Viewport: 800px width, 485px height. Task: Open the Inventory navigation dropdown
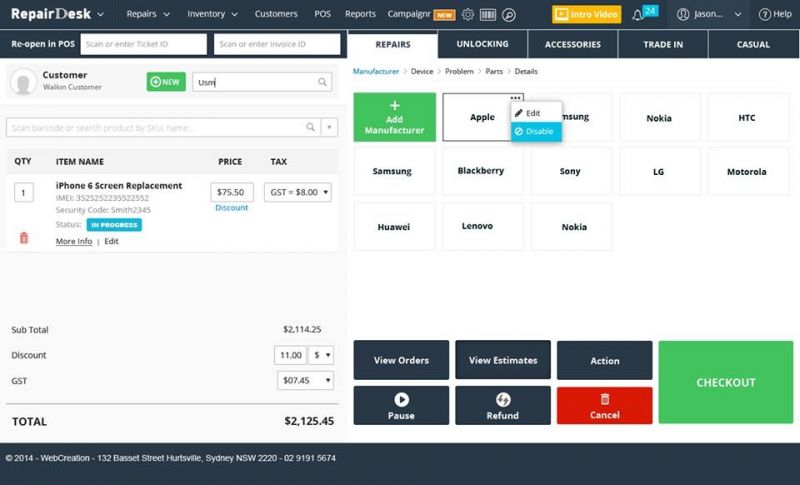(x=212, y=14)
